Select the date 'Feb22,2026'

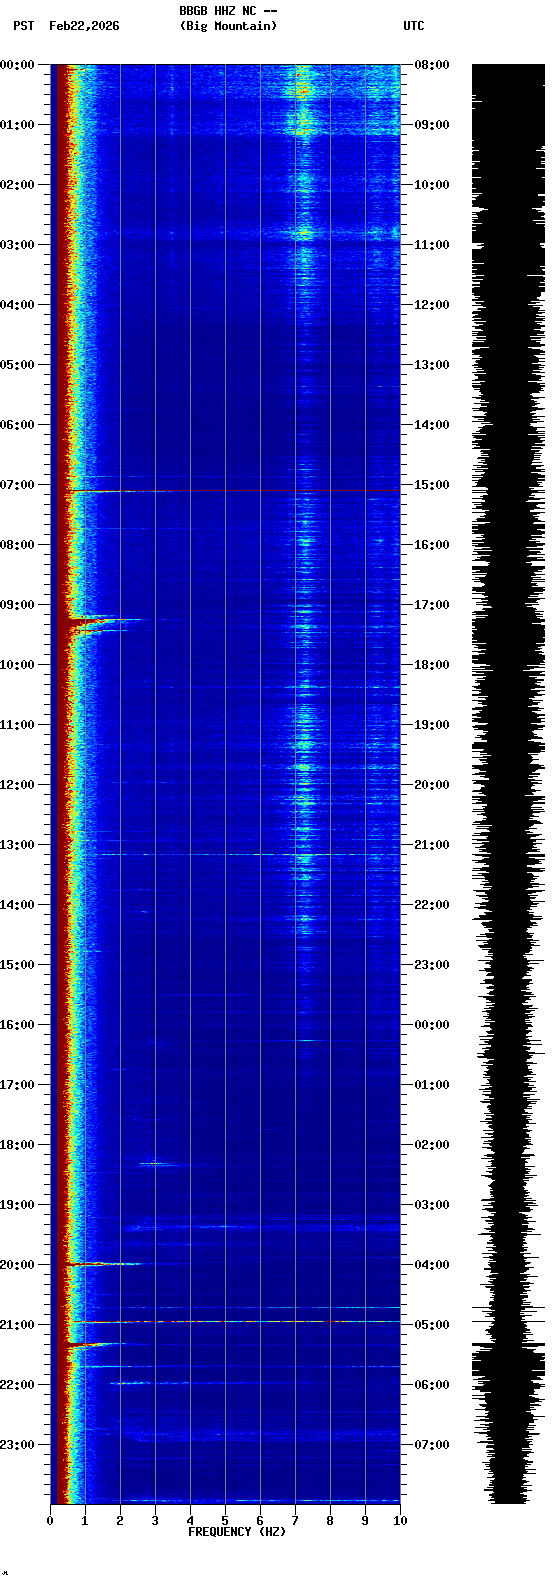[84, 26]
